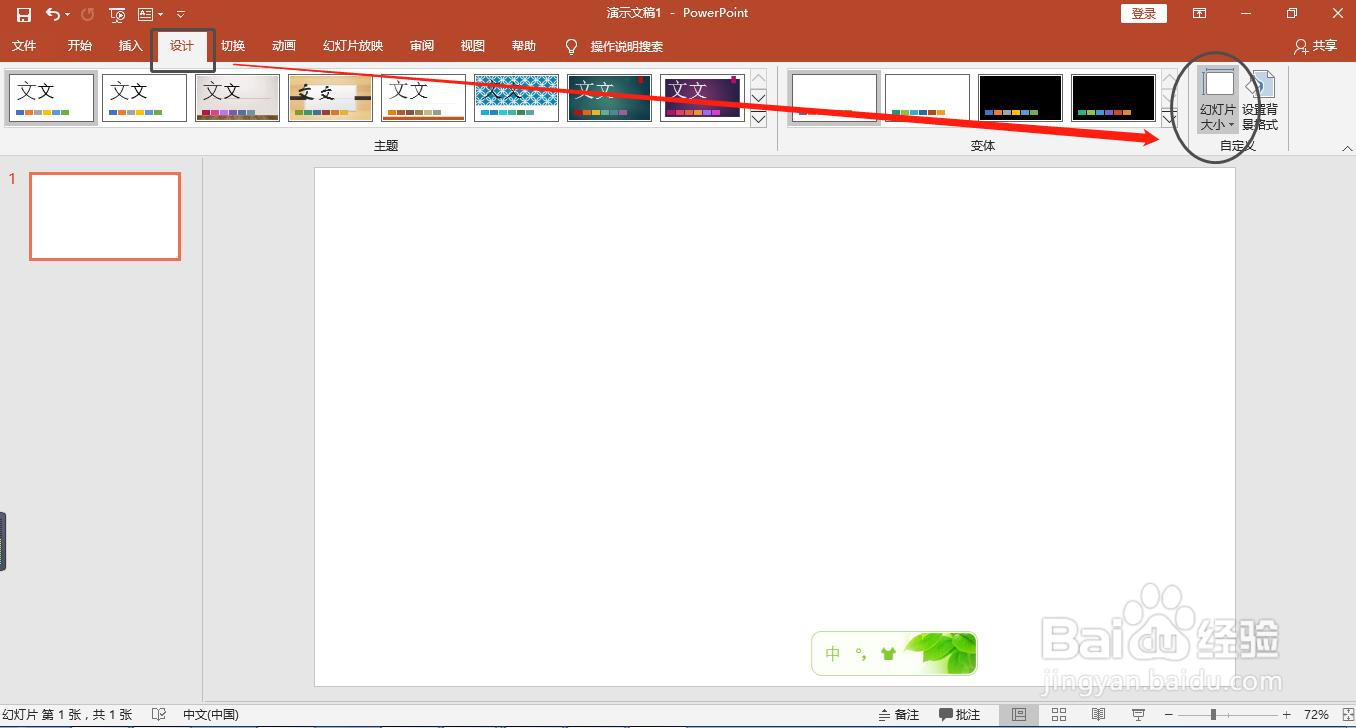Select the second white variant
This screenshot has height=728, width=1356.
coord(928,98)
